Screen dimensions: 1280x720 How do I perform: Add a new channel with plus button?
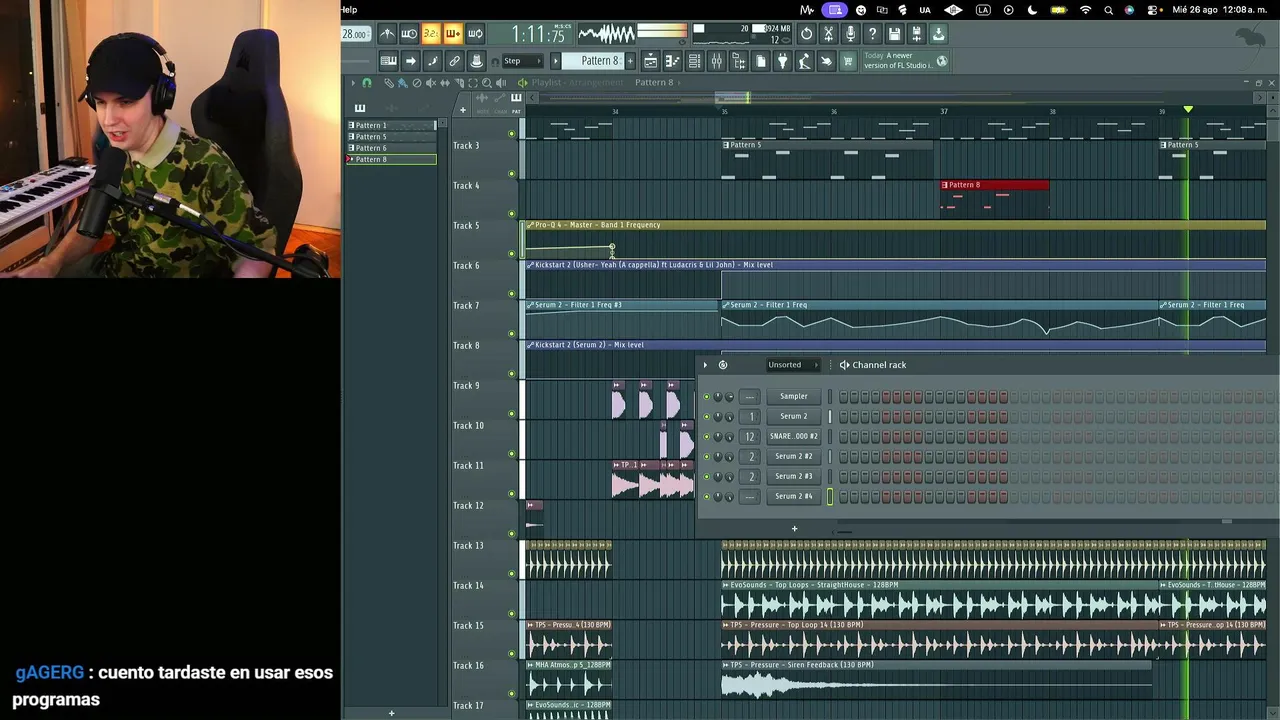[795, 528]
